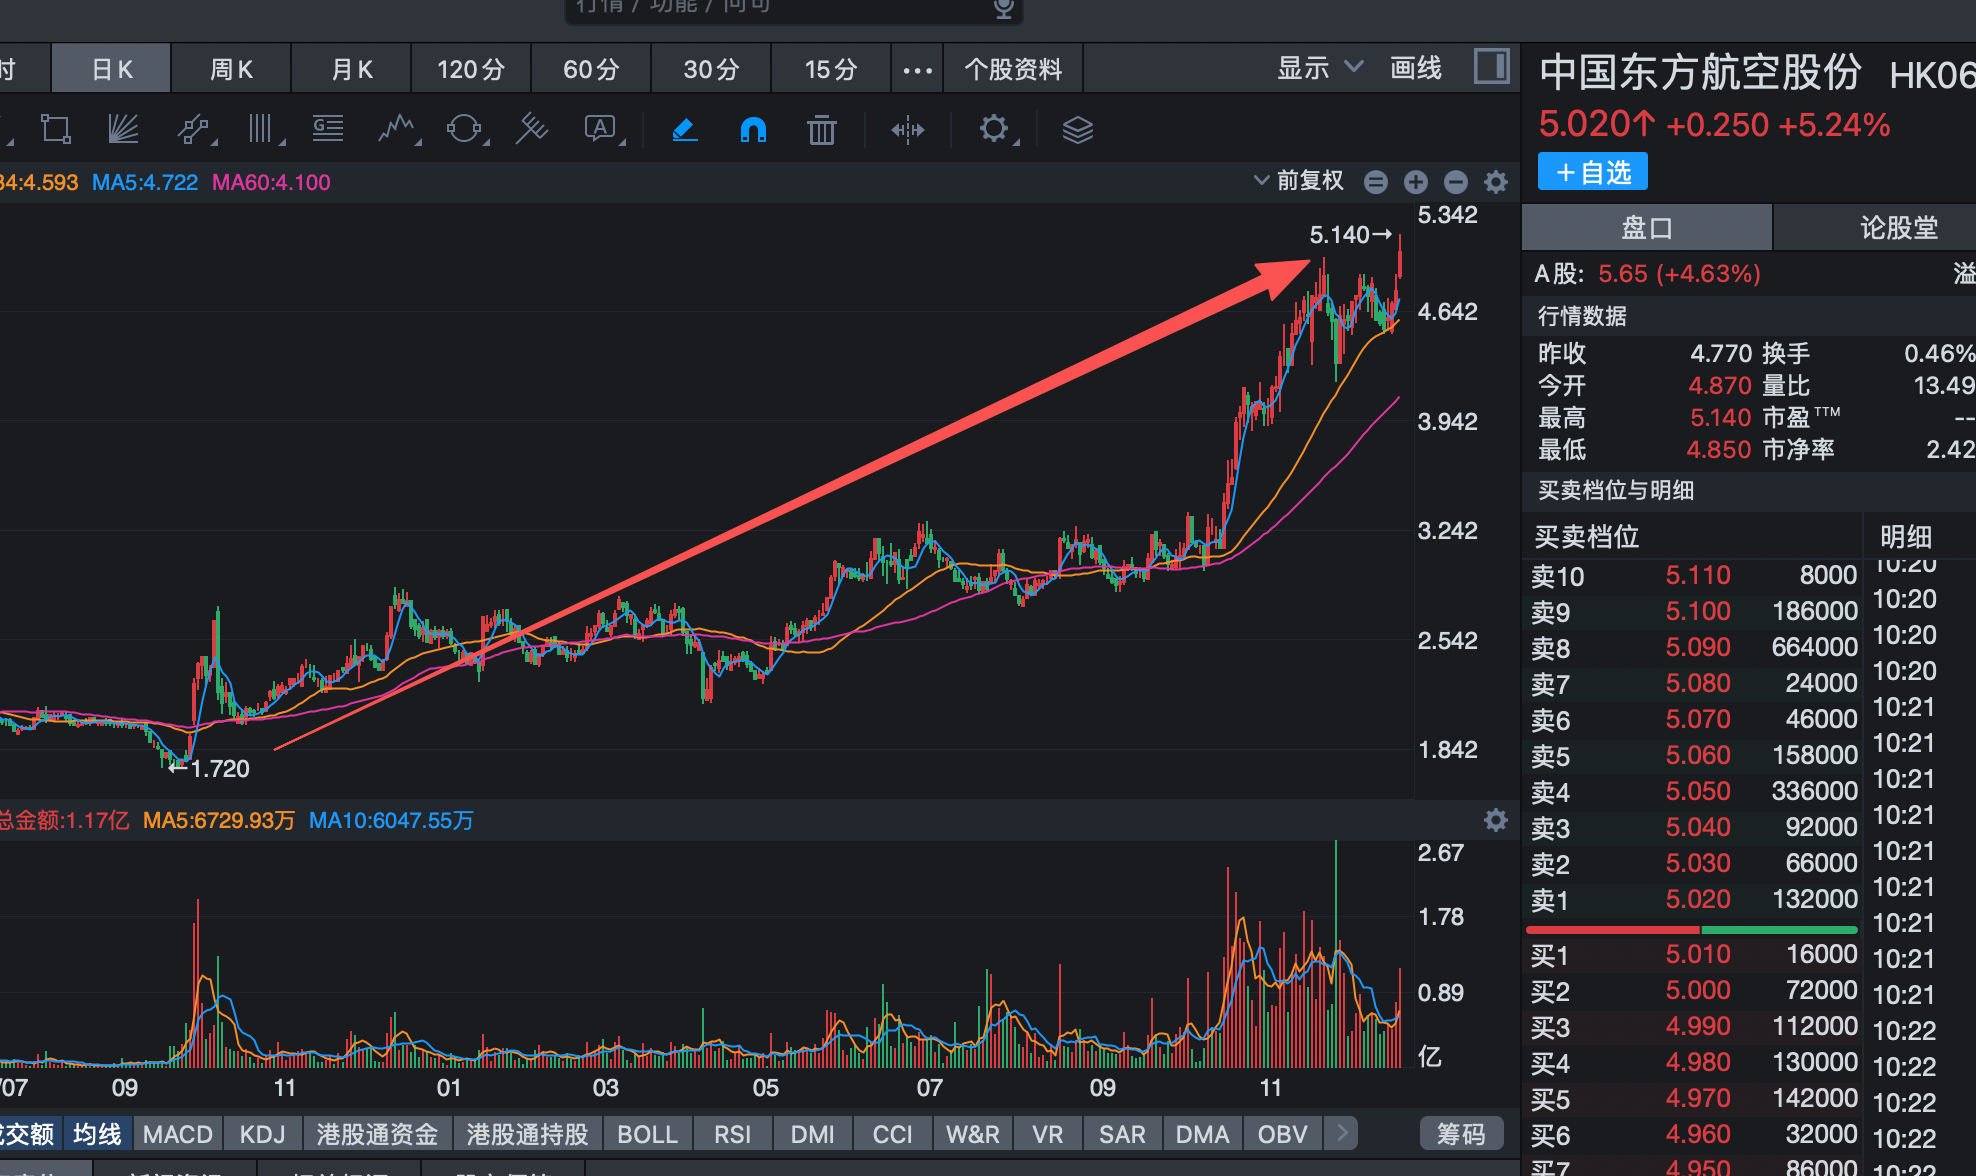Select the MACD indicator tab
This screenshot has height=1176, width=1976.
point(177,1134)
